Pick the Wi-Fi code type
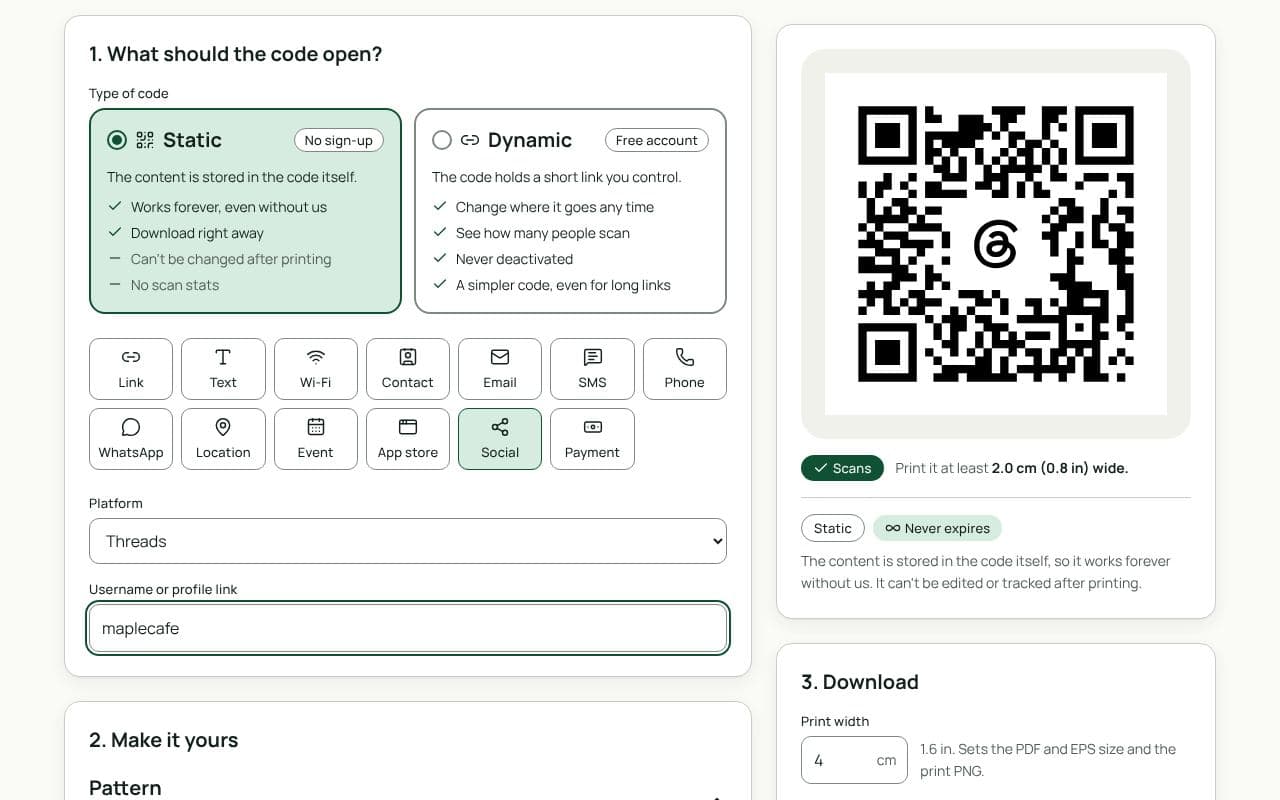This screenshot has height=800, width=1280. pos(316,369)
